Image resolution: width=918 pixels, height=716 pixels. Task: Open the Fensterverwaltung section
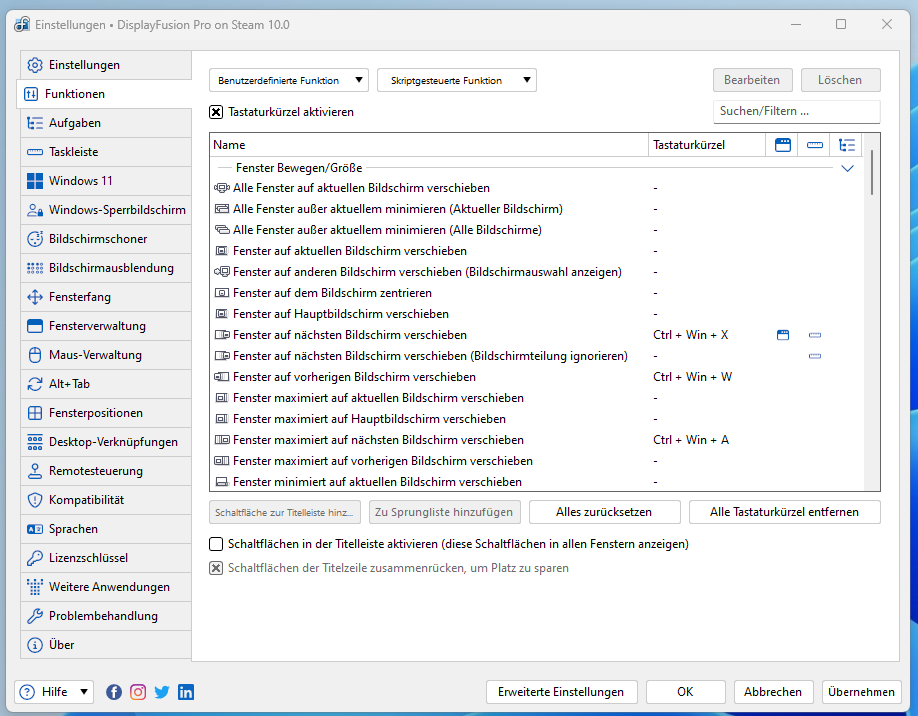[x=106, y=326]
